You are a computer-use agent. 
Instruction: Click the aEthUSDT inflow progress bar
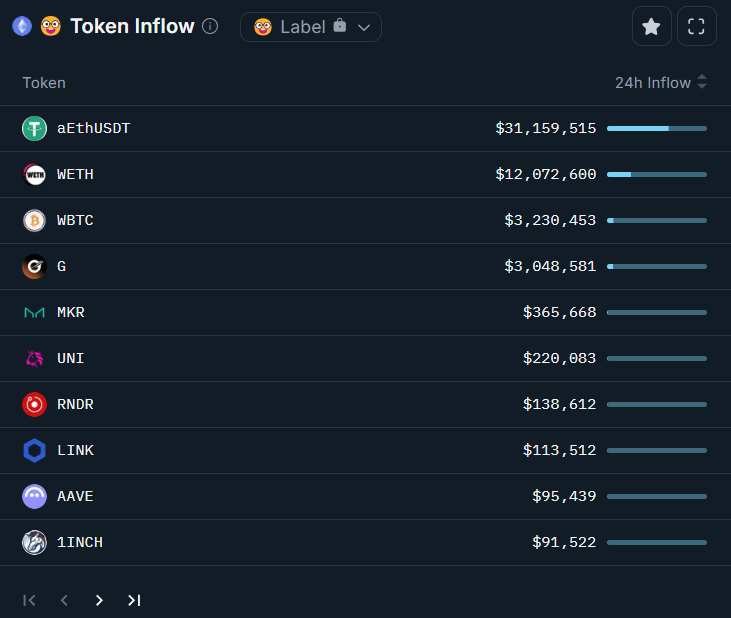click(656, 129)
